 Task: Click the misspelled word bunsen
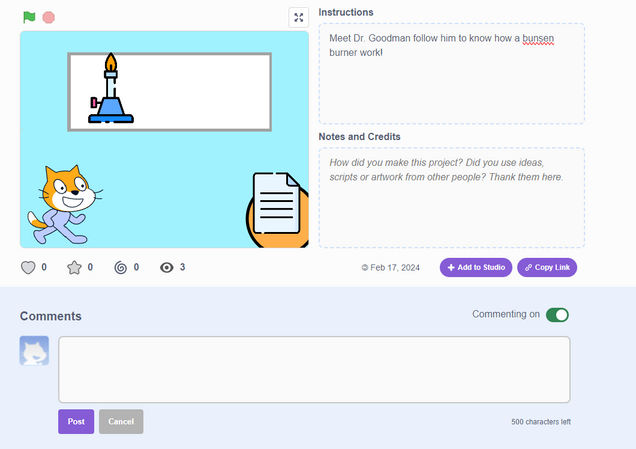538,39
